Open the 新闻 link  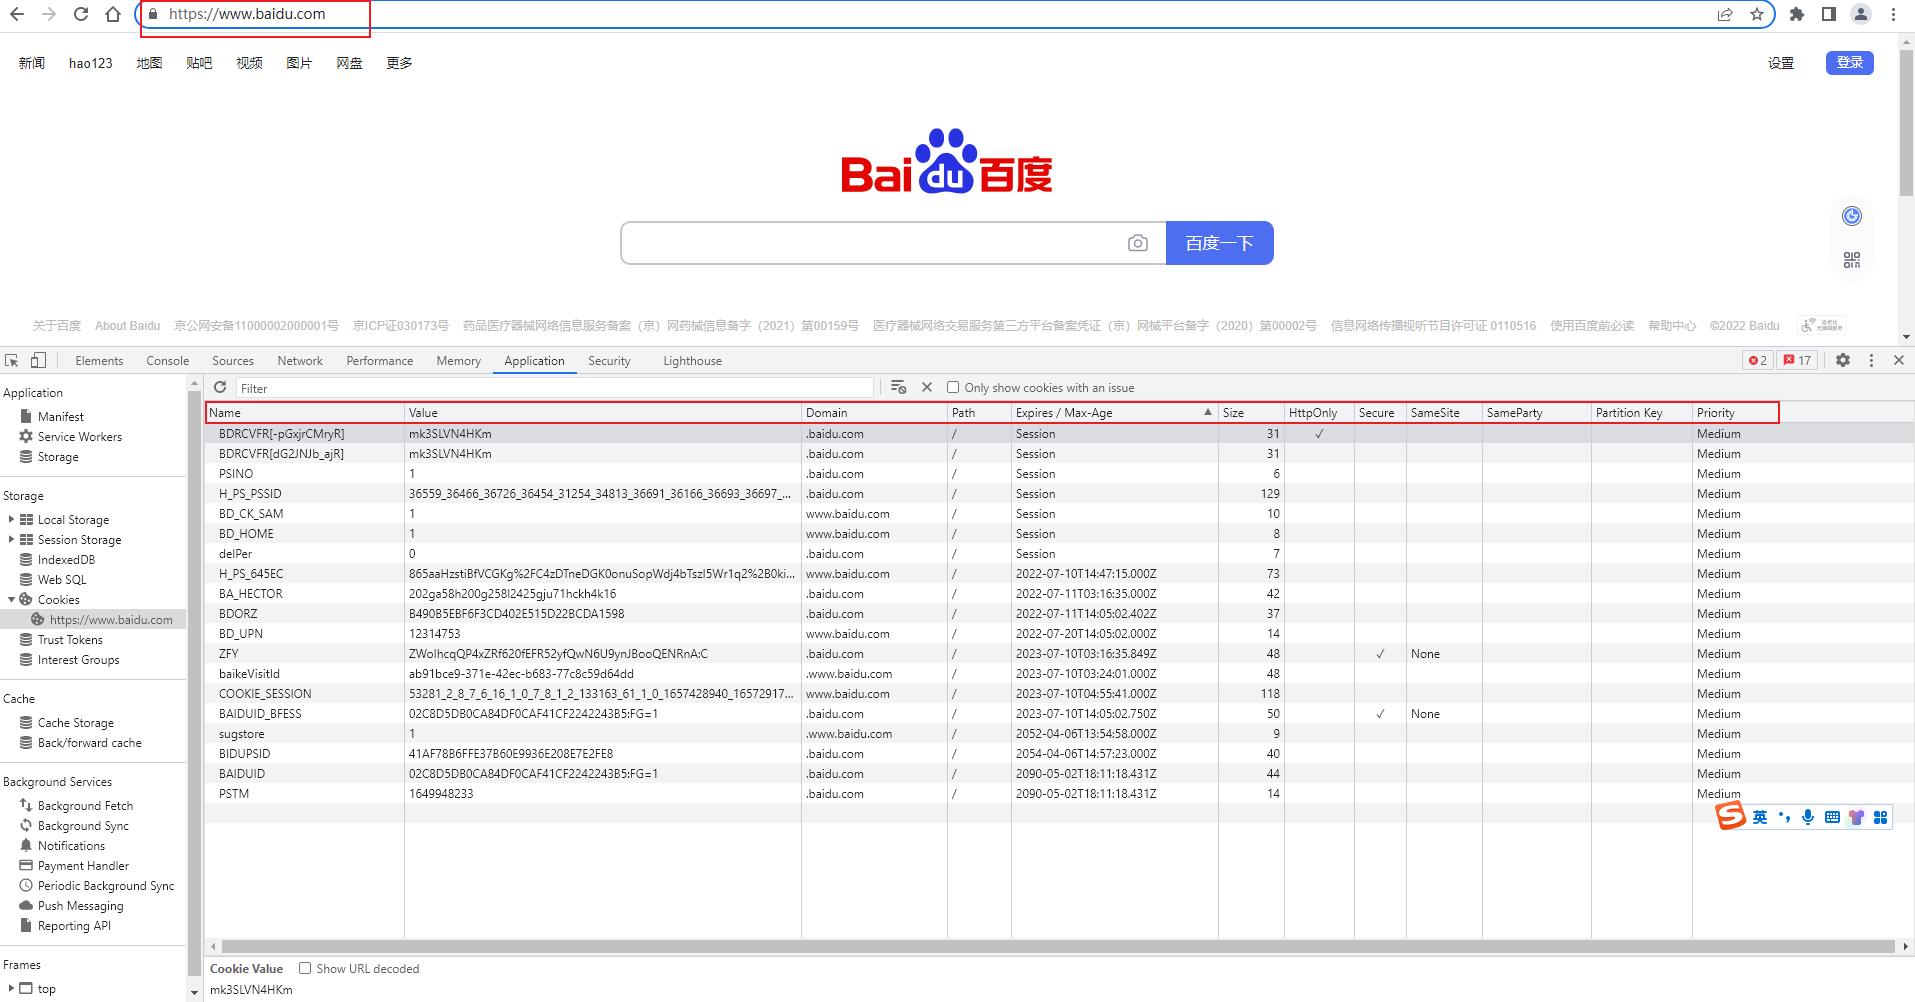(32, 63)
